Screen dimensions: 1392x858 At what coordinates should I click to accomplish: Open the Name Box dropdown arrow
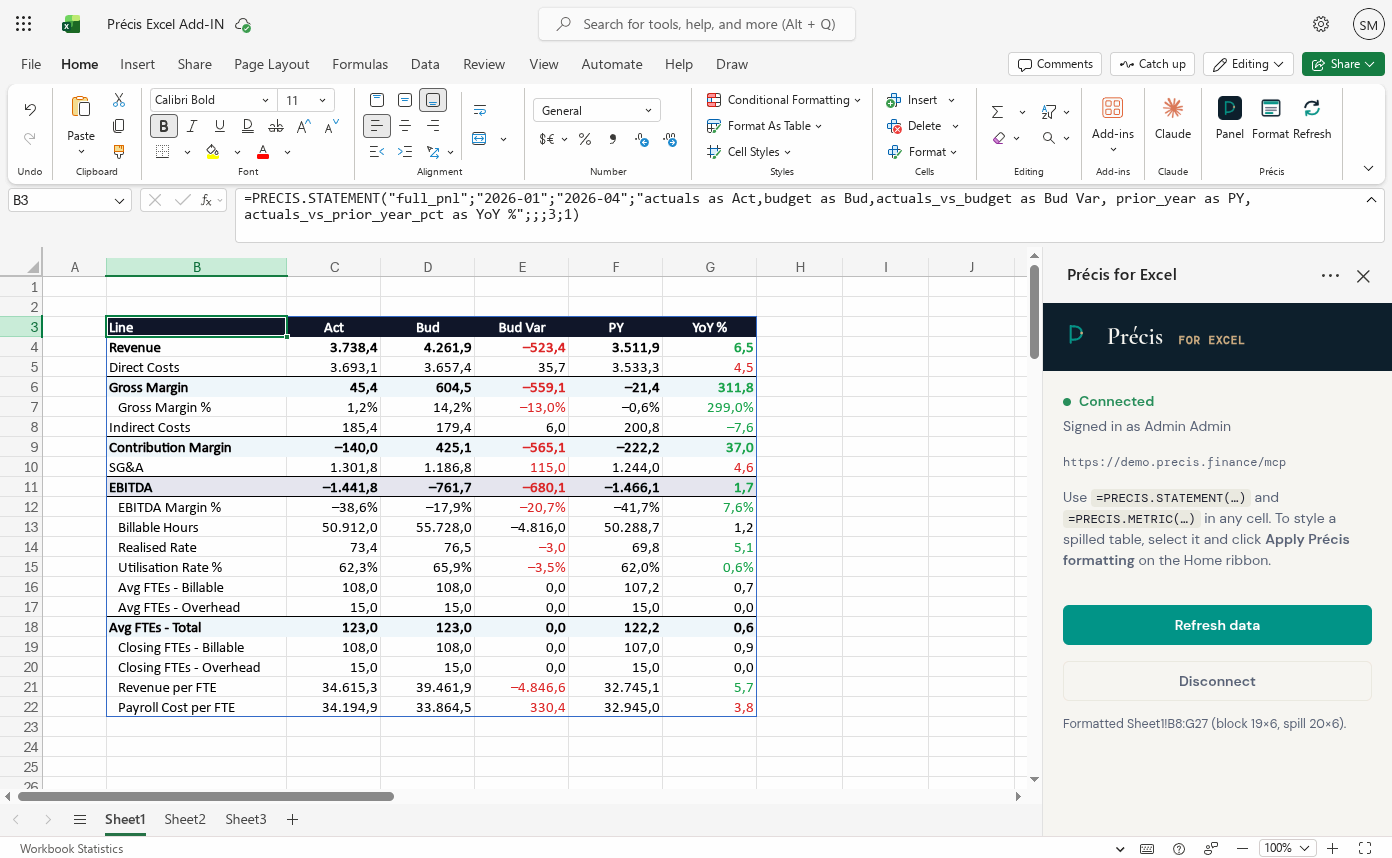[120, 200]
